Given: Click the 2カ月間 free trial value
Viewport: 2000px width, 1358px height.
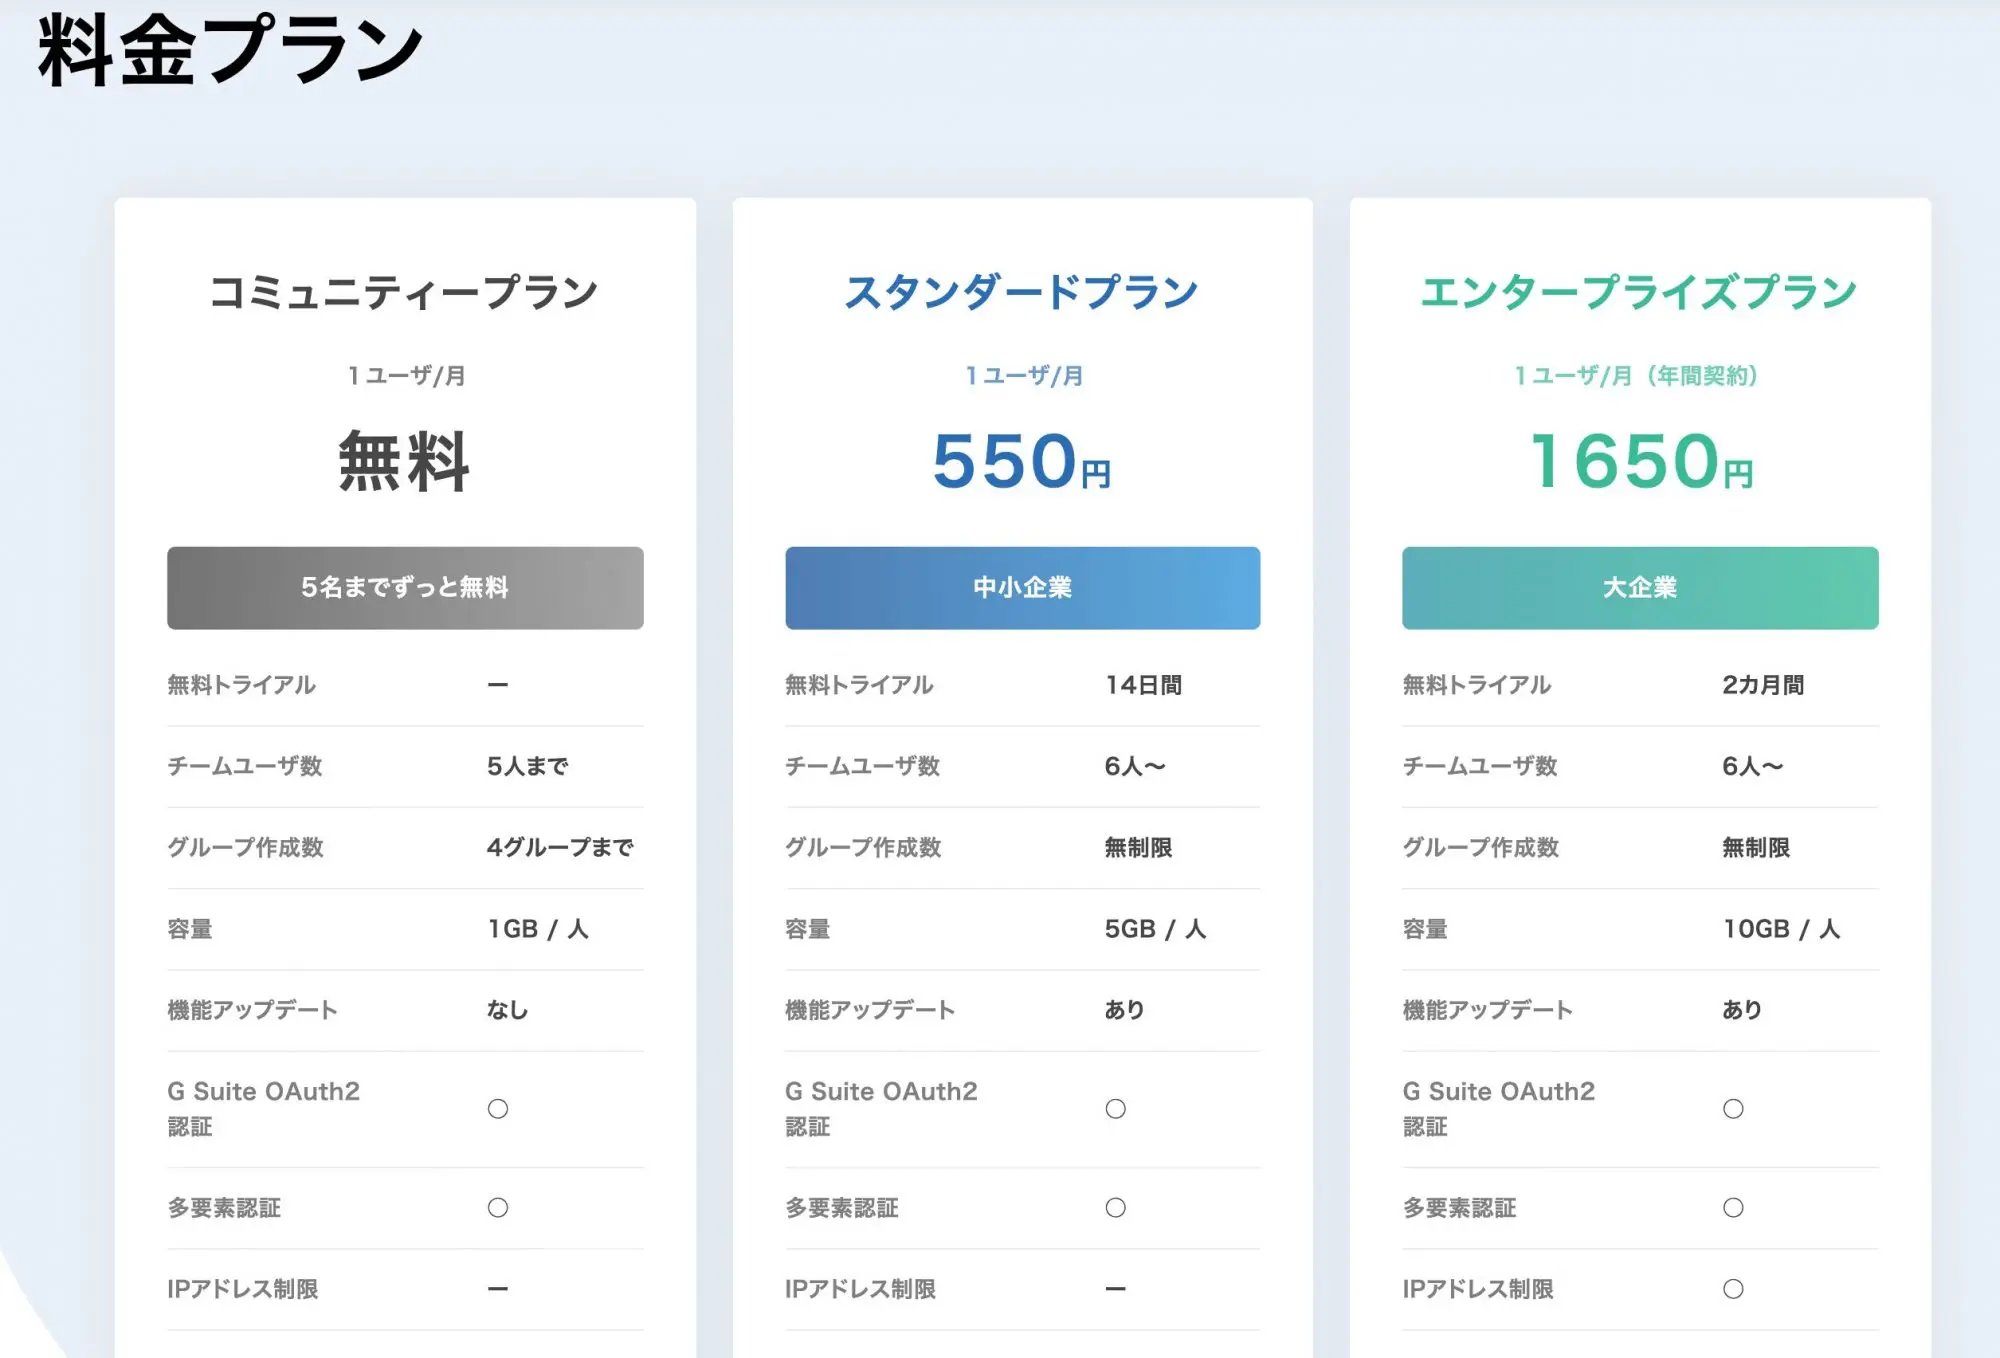Looking at the screenshot, I should point(1763,685).
